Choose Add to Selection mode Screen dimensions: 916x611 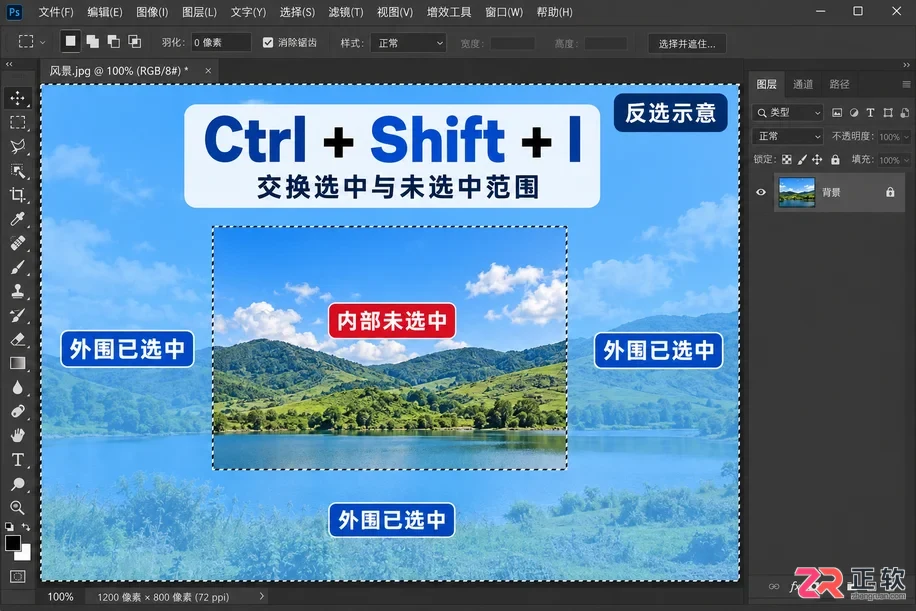[x=92, y=41]
